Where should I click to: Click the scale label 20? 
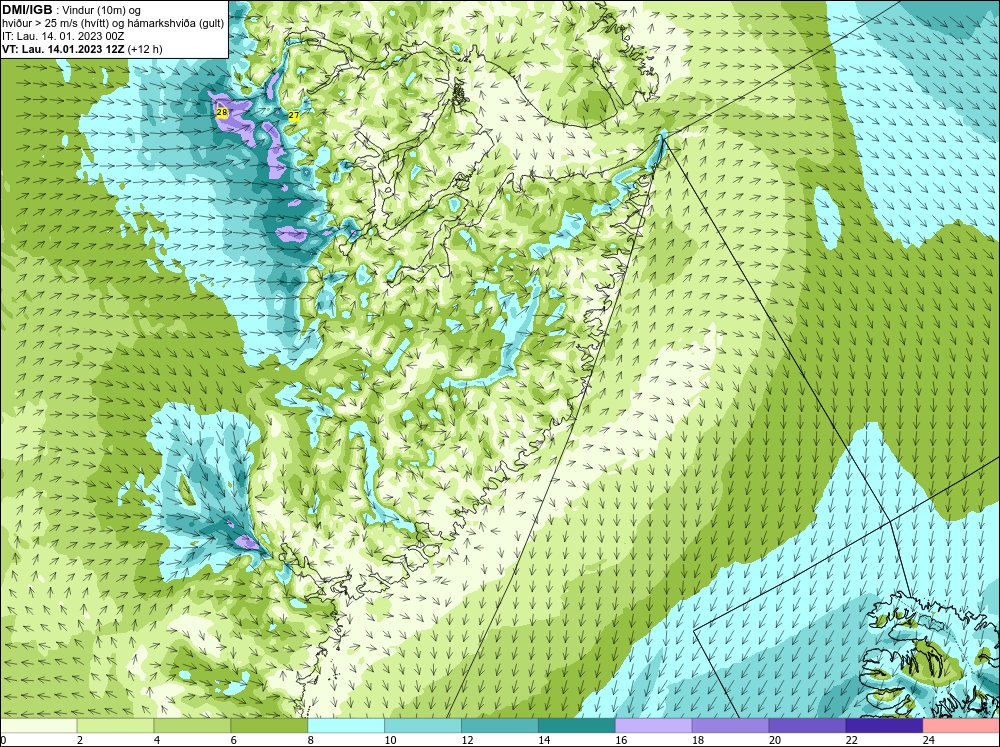coord(775,740)
